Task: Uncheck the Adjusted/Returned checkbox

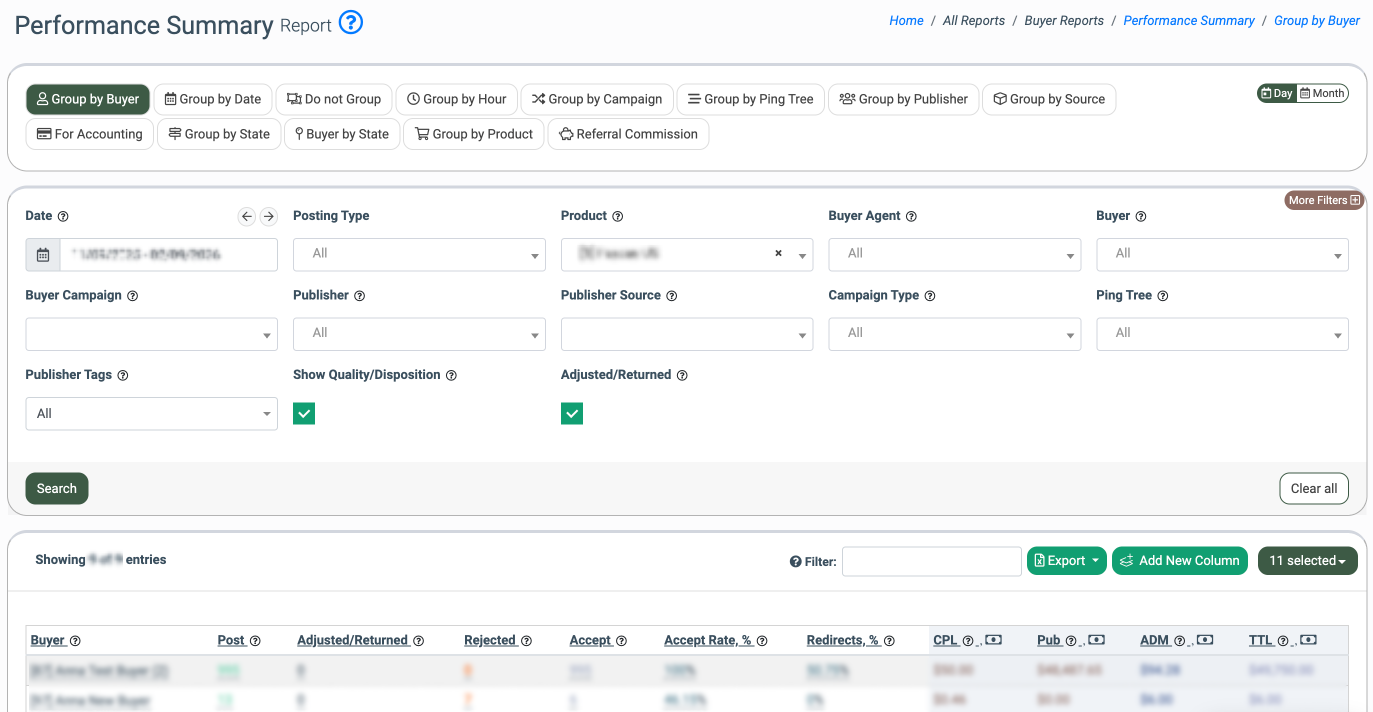Action: pos(572,413)
